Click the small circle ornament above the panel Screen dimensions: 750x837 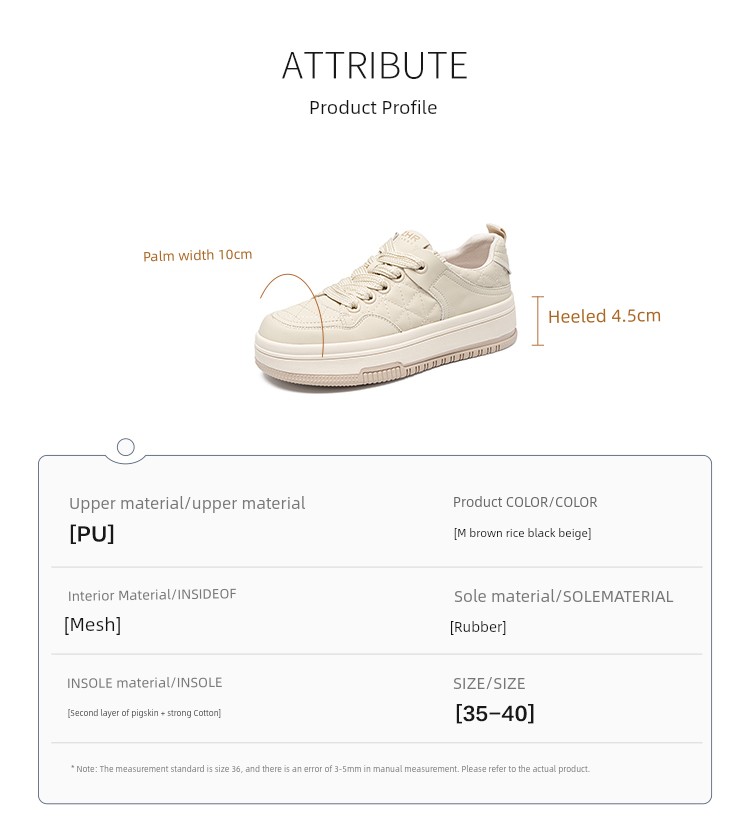(x=126, y=447)
